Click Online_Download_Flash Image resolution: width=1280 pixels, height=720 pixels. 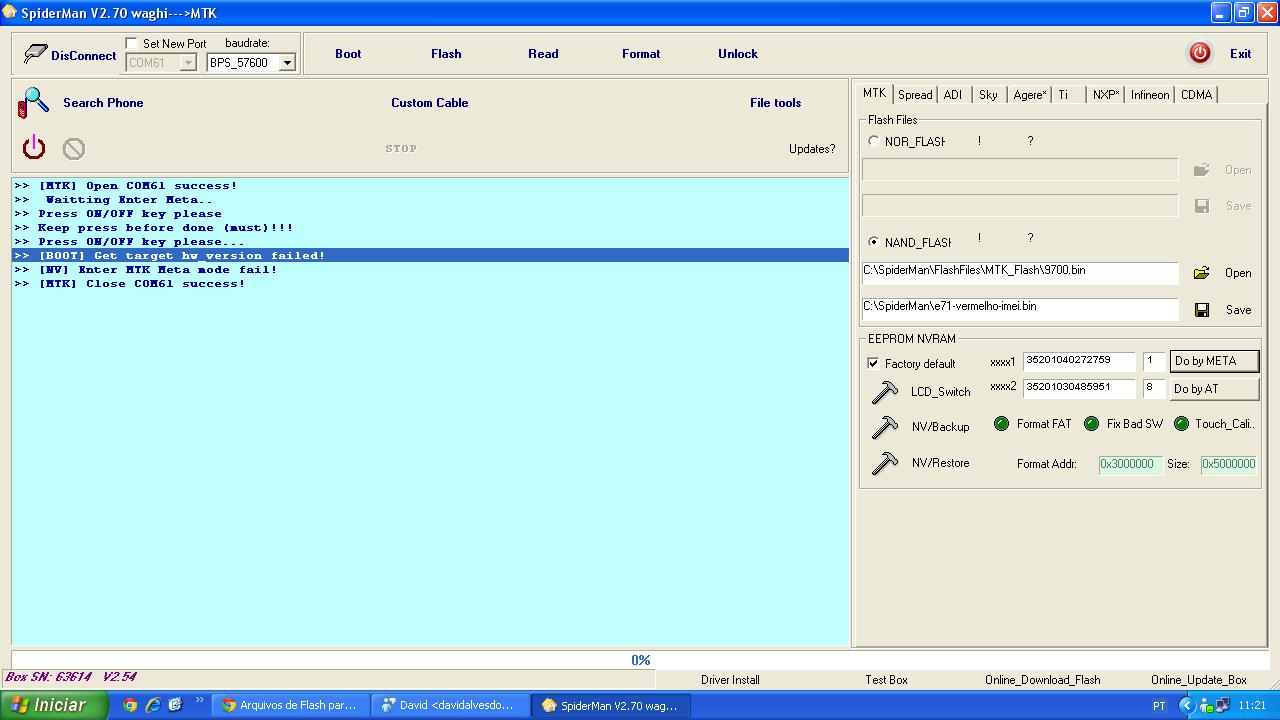tap(1042, 680)
